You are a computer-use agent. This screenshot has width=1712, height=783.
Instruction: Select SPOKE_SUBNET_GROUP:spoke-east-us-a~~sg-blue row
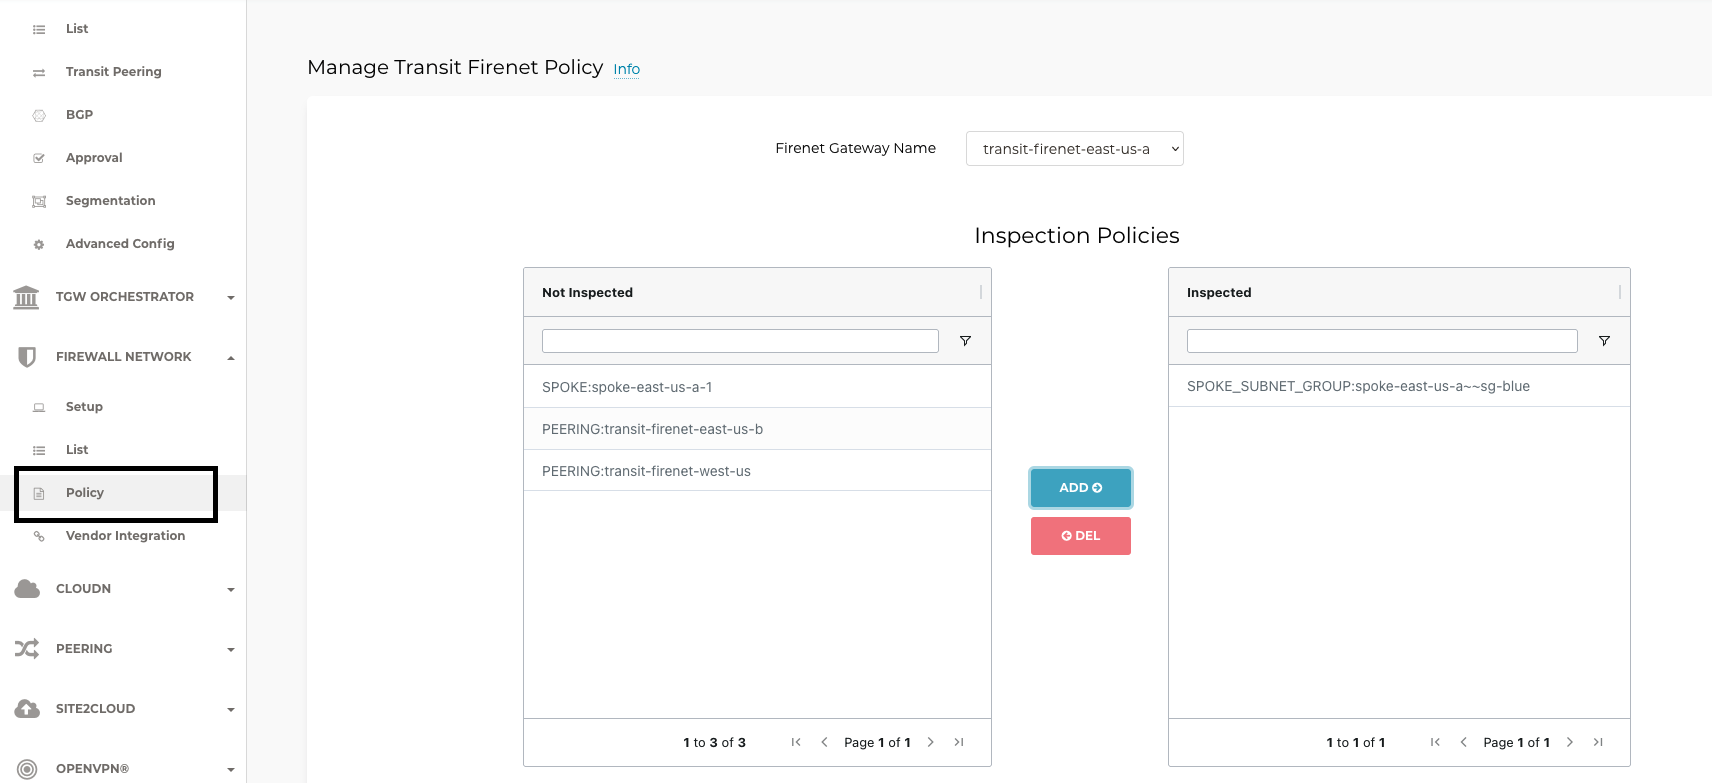point(1399,386)
